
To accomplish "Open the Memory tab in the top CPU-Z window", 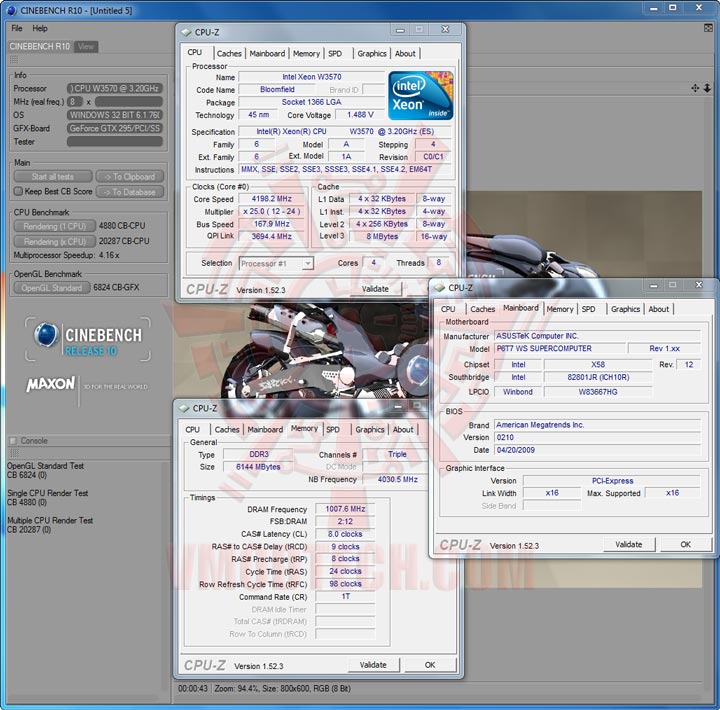I will (x=306, y=53).
